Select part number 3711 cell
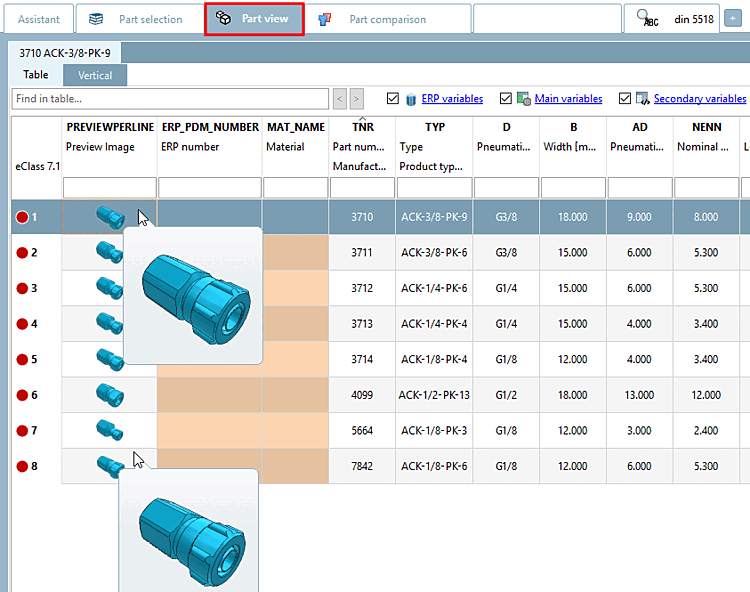 [362, 252]
